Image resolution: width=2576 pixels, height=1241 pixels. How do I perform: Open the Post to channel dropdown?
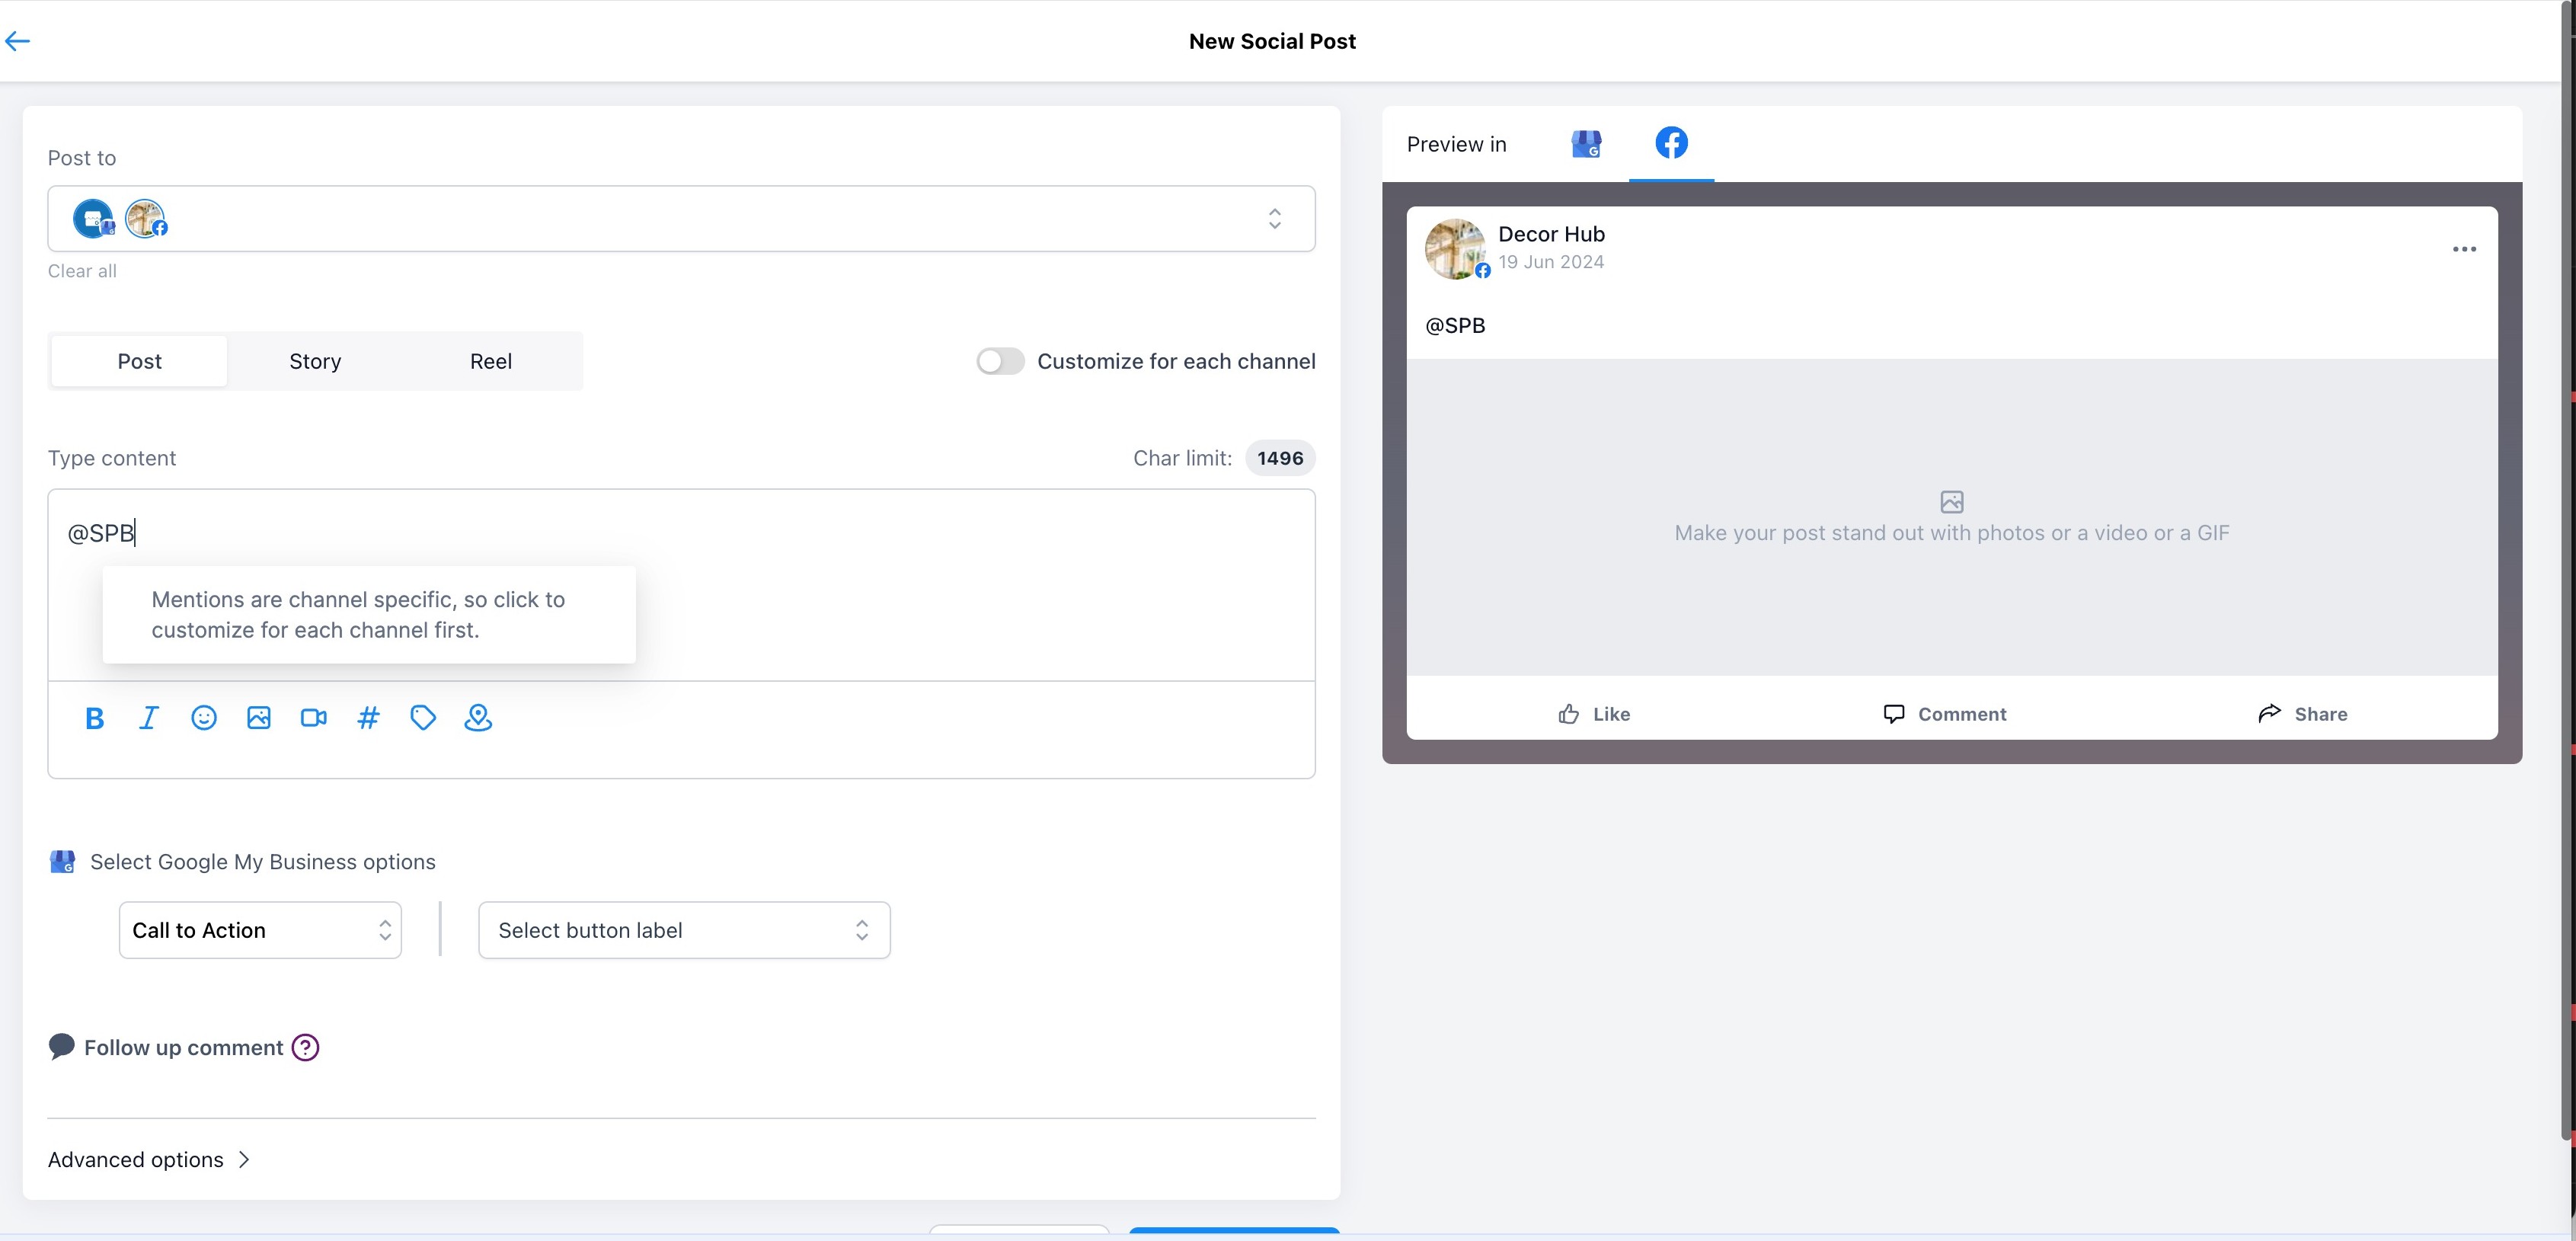point(1274,218)
